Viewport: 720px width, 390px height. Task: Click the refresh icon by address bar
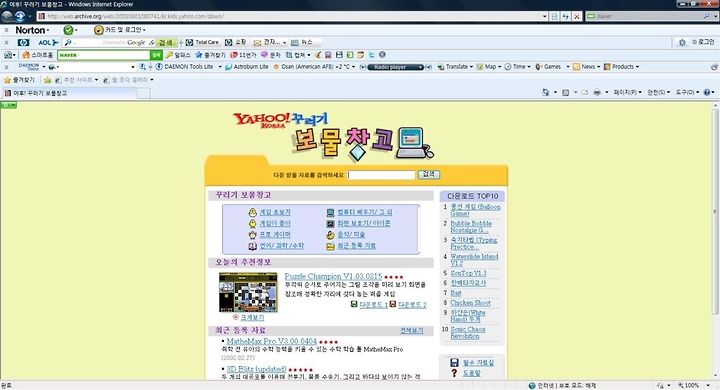click(x=566, y=16)
